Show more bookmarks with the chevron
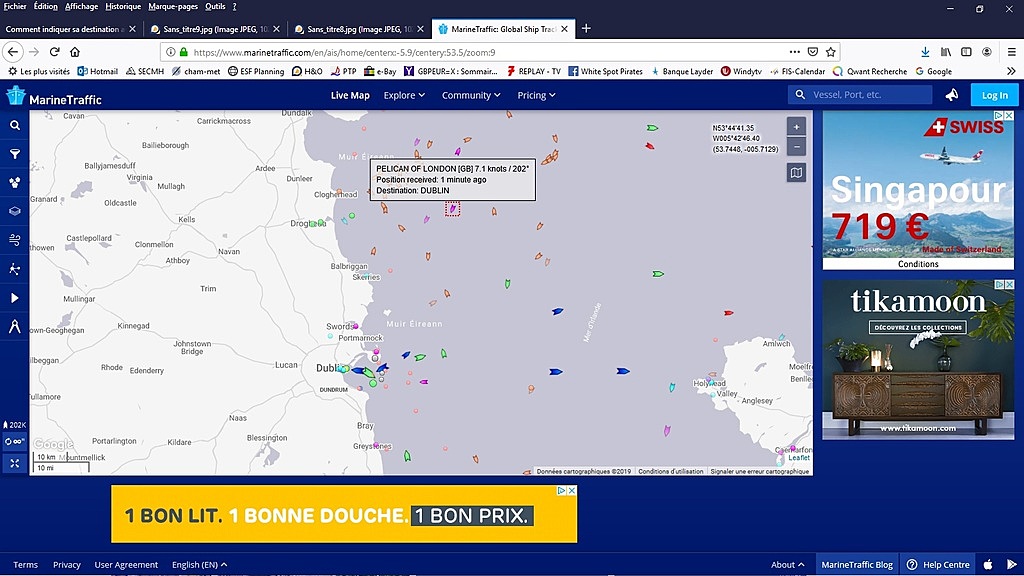The width and height of the screenshot is (1024, 576). [1012, 71]
